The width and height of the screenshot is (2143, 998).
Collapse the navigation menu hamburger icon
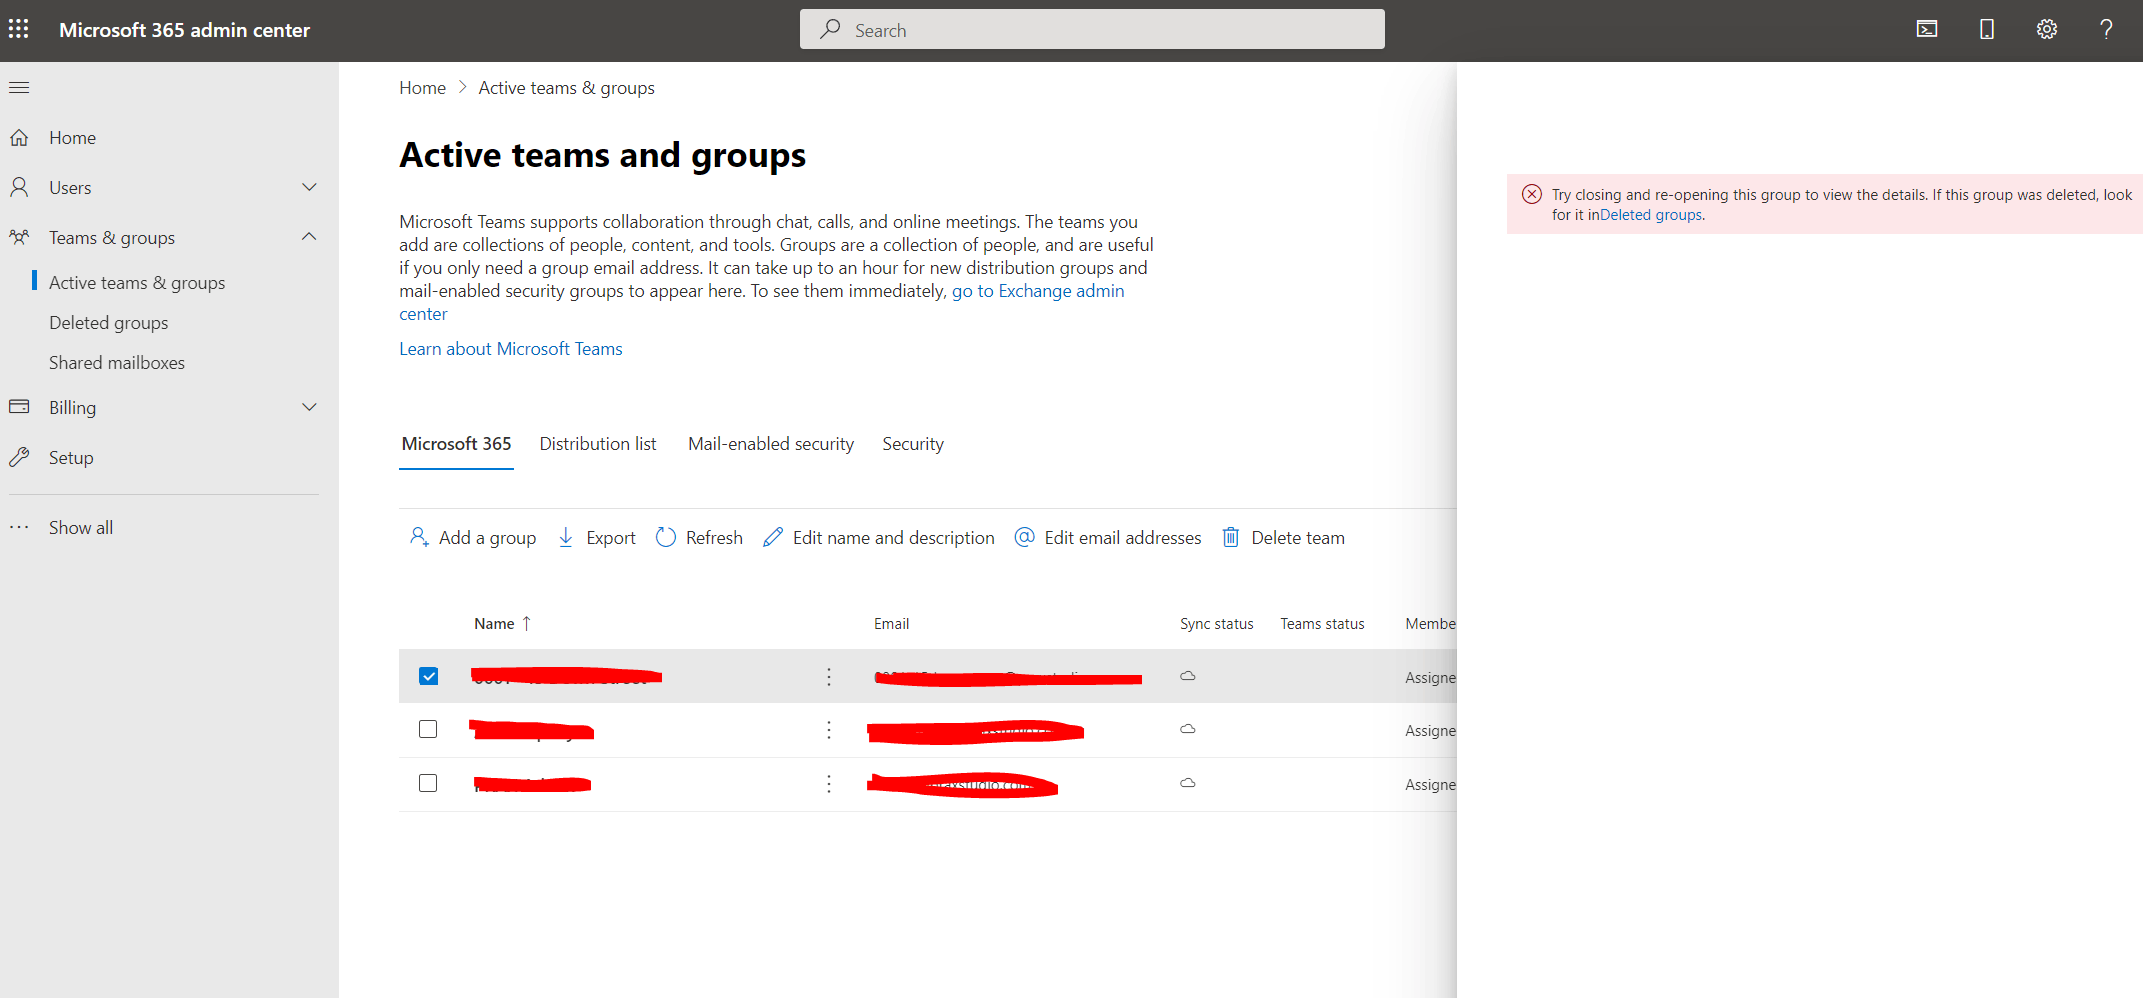19,88
